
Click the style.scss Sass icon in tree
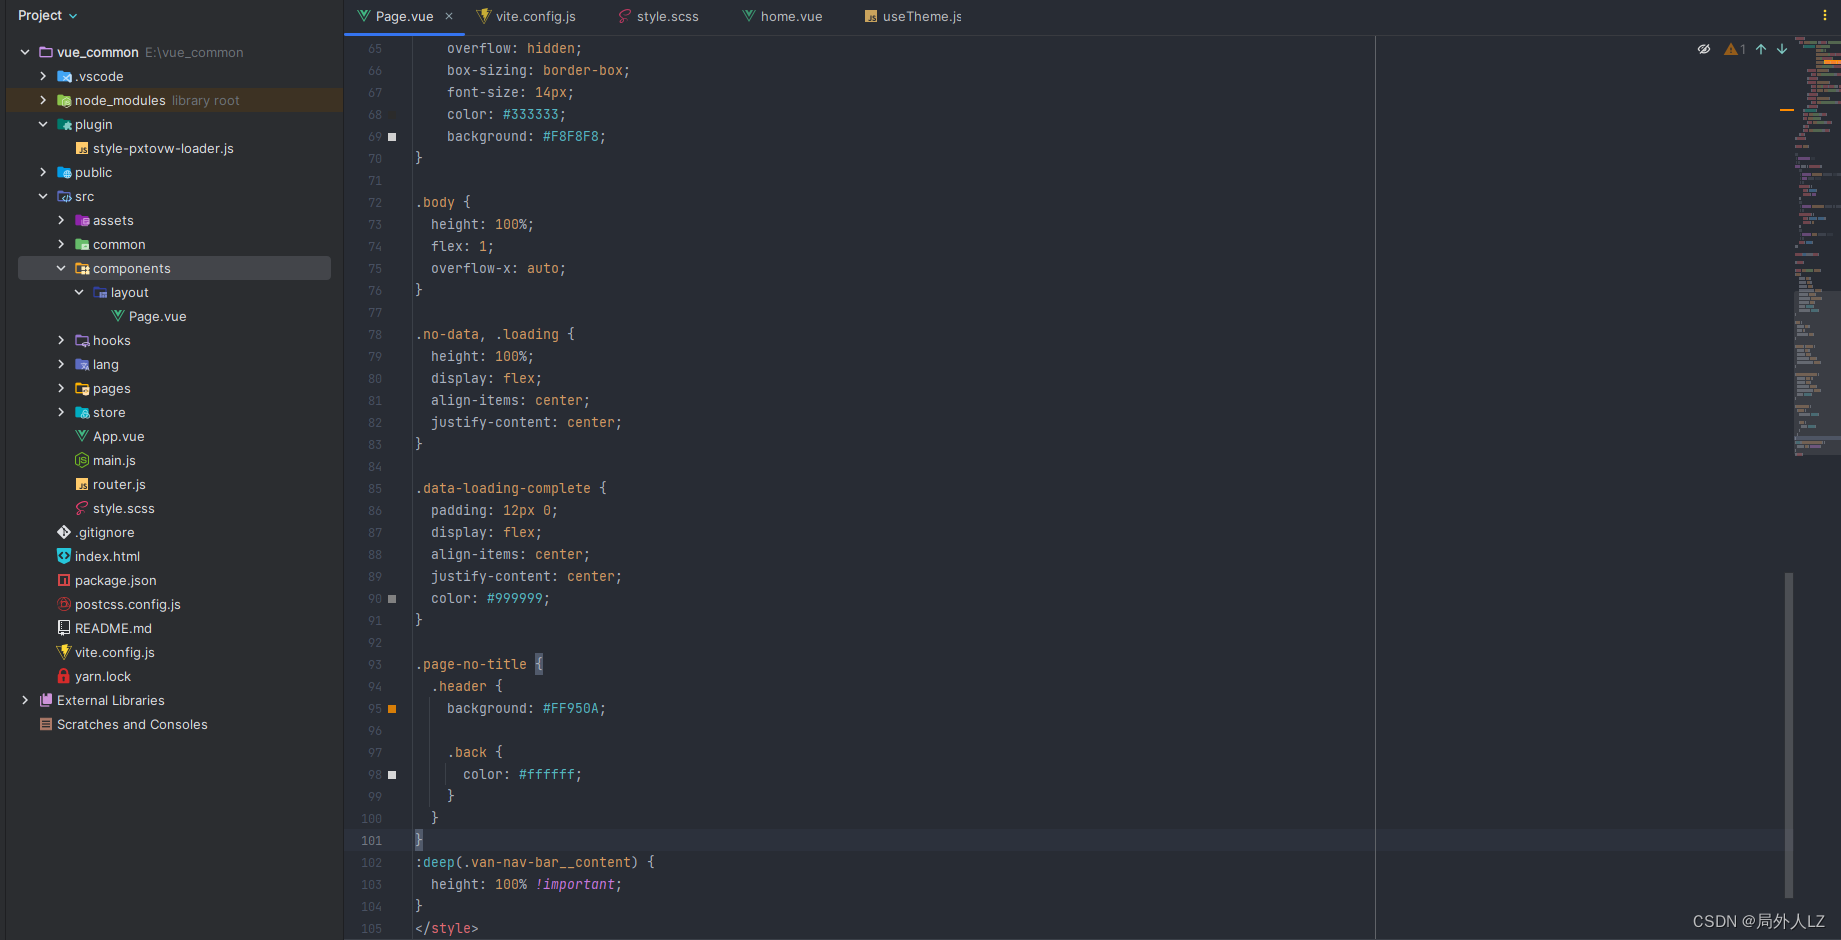(x=82, y=508)
